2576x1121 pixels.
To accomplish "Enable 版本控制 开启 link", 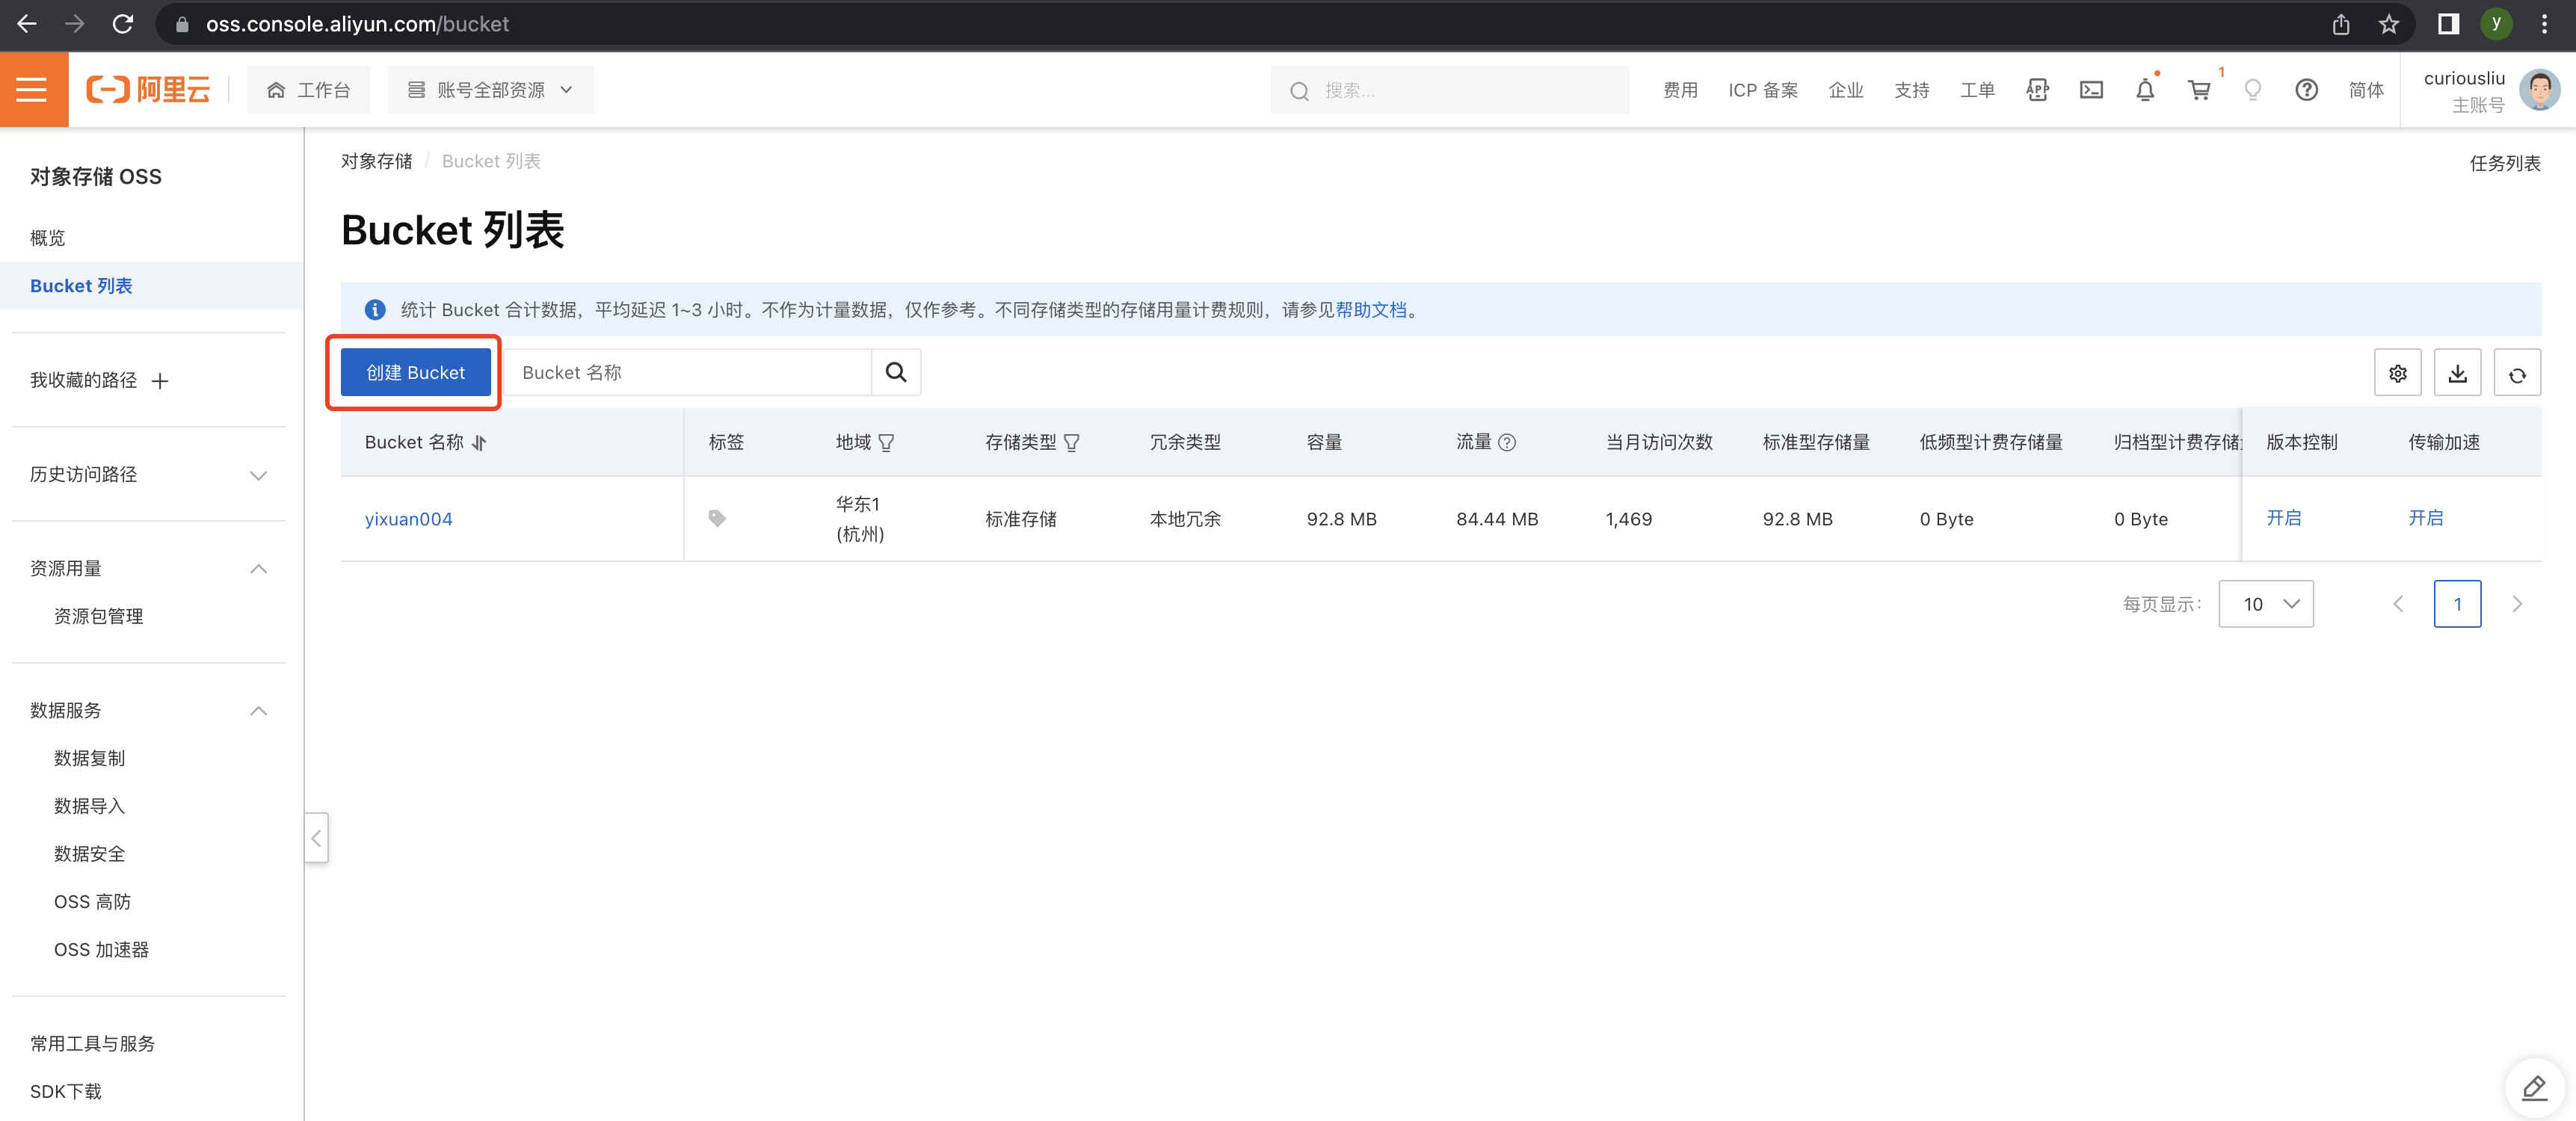I will (2283, 518).
